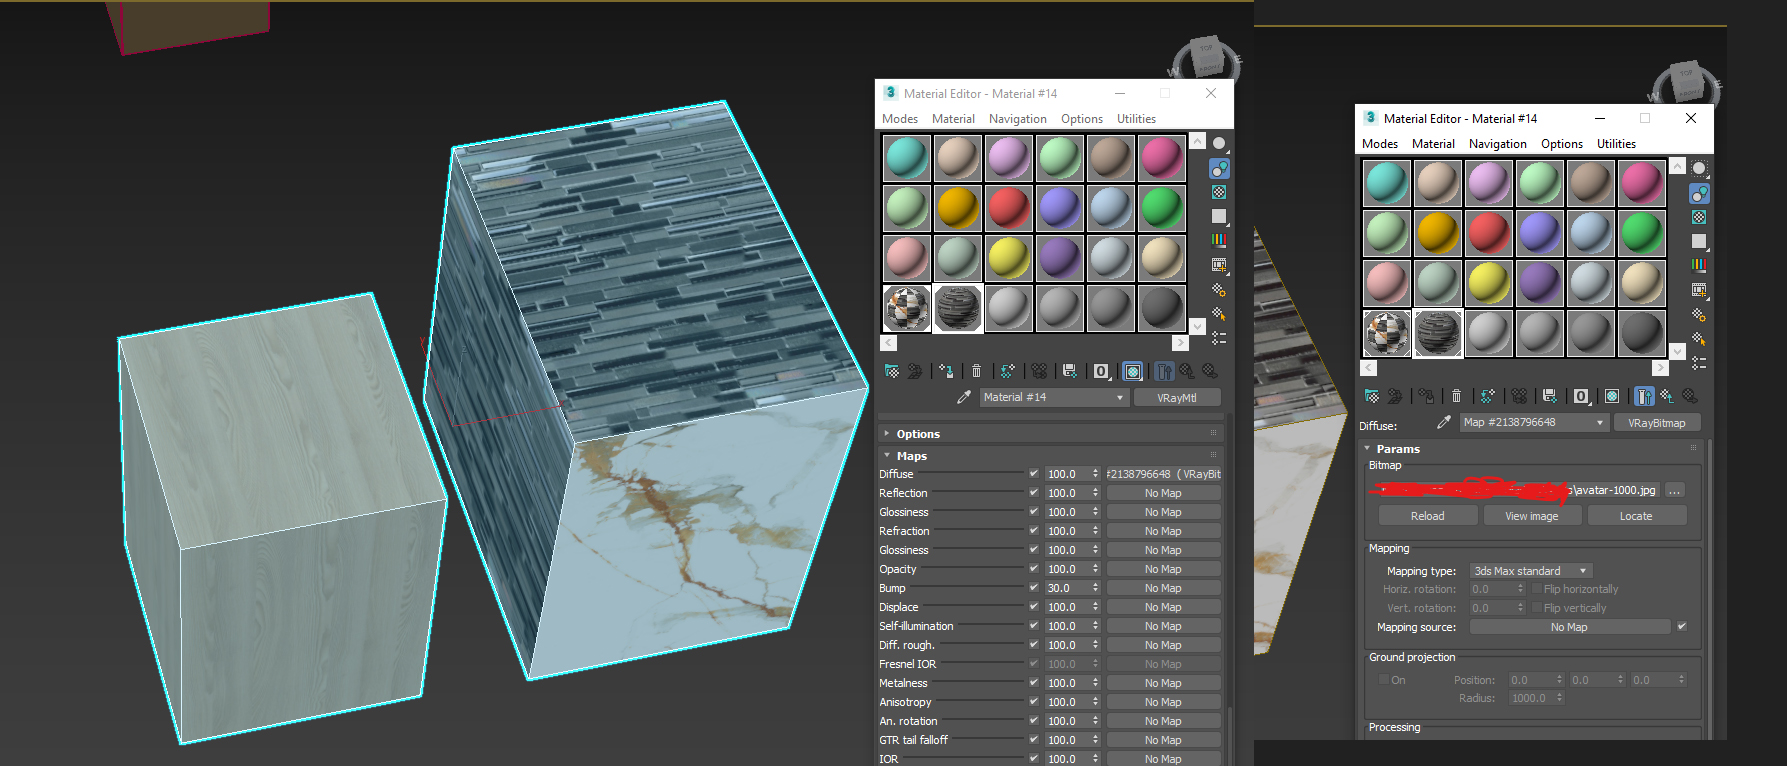Click Go to Parent icon in VRayBitmap editor
The image size is (1787, 766).
[1667, 396]
